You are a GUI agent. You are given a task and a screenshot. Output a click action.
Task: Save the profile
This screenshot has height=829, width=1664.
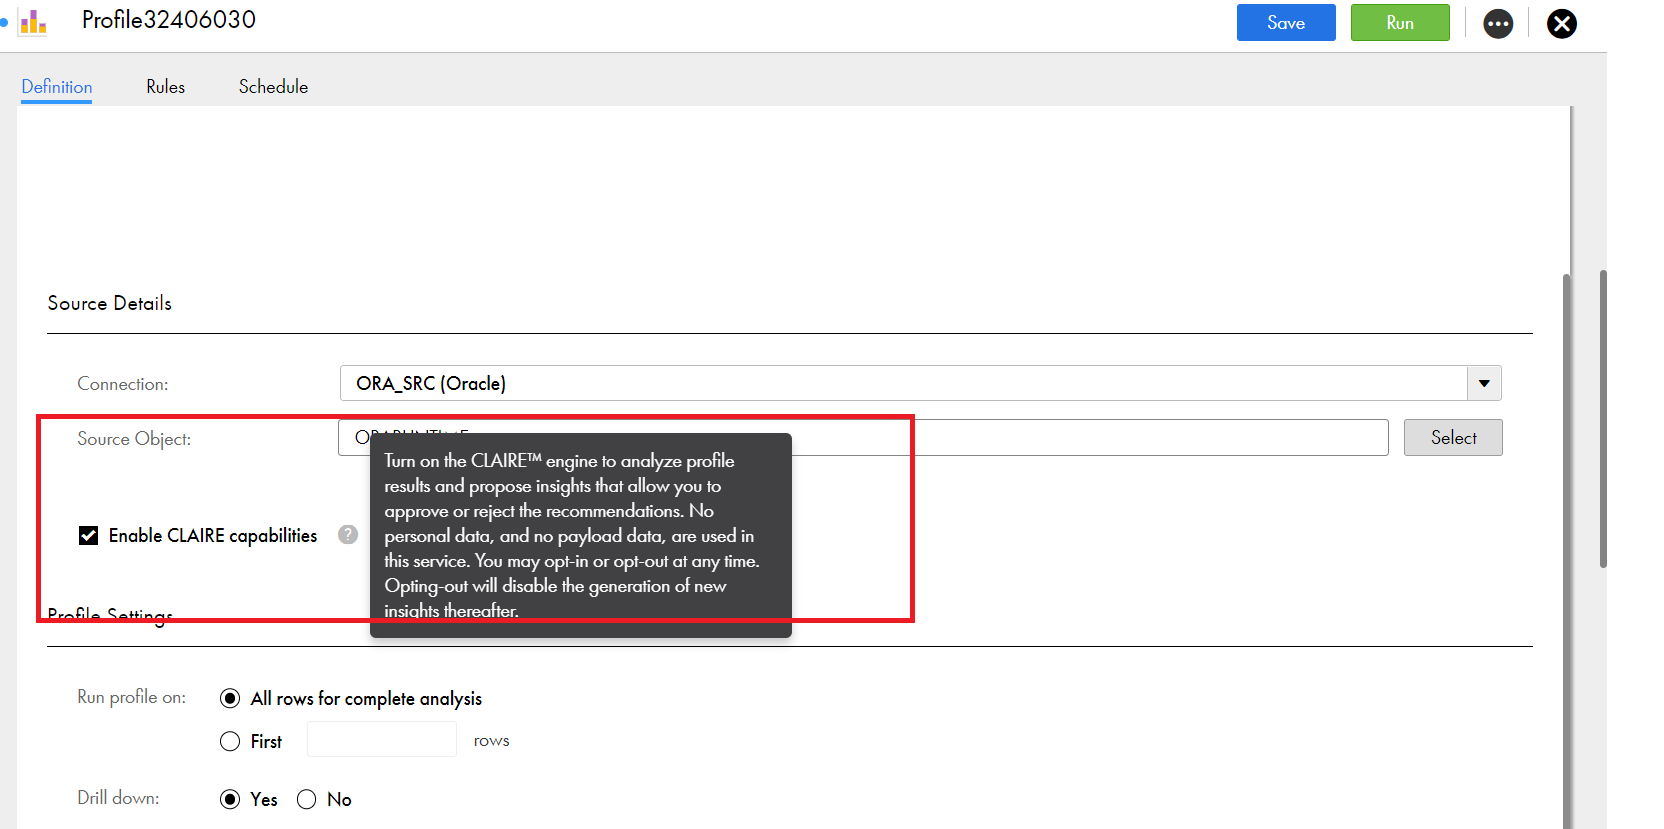pos(1286,23)
